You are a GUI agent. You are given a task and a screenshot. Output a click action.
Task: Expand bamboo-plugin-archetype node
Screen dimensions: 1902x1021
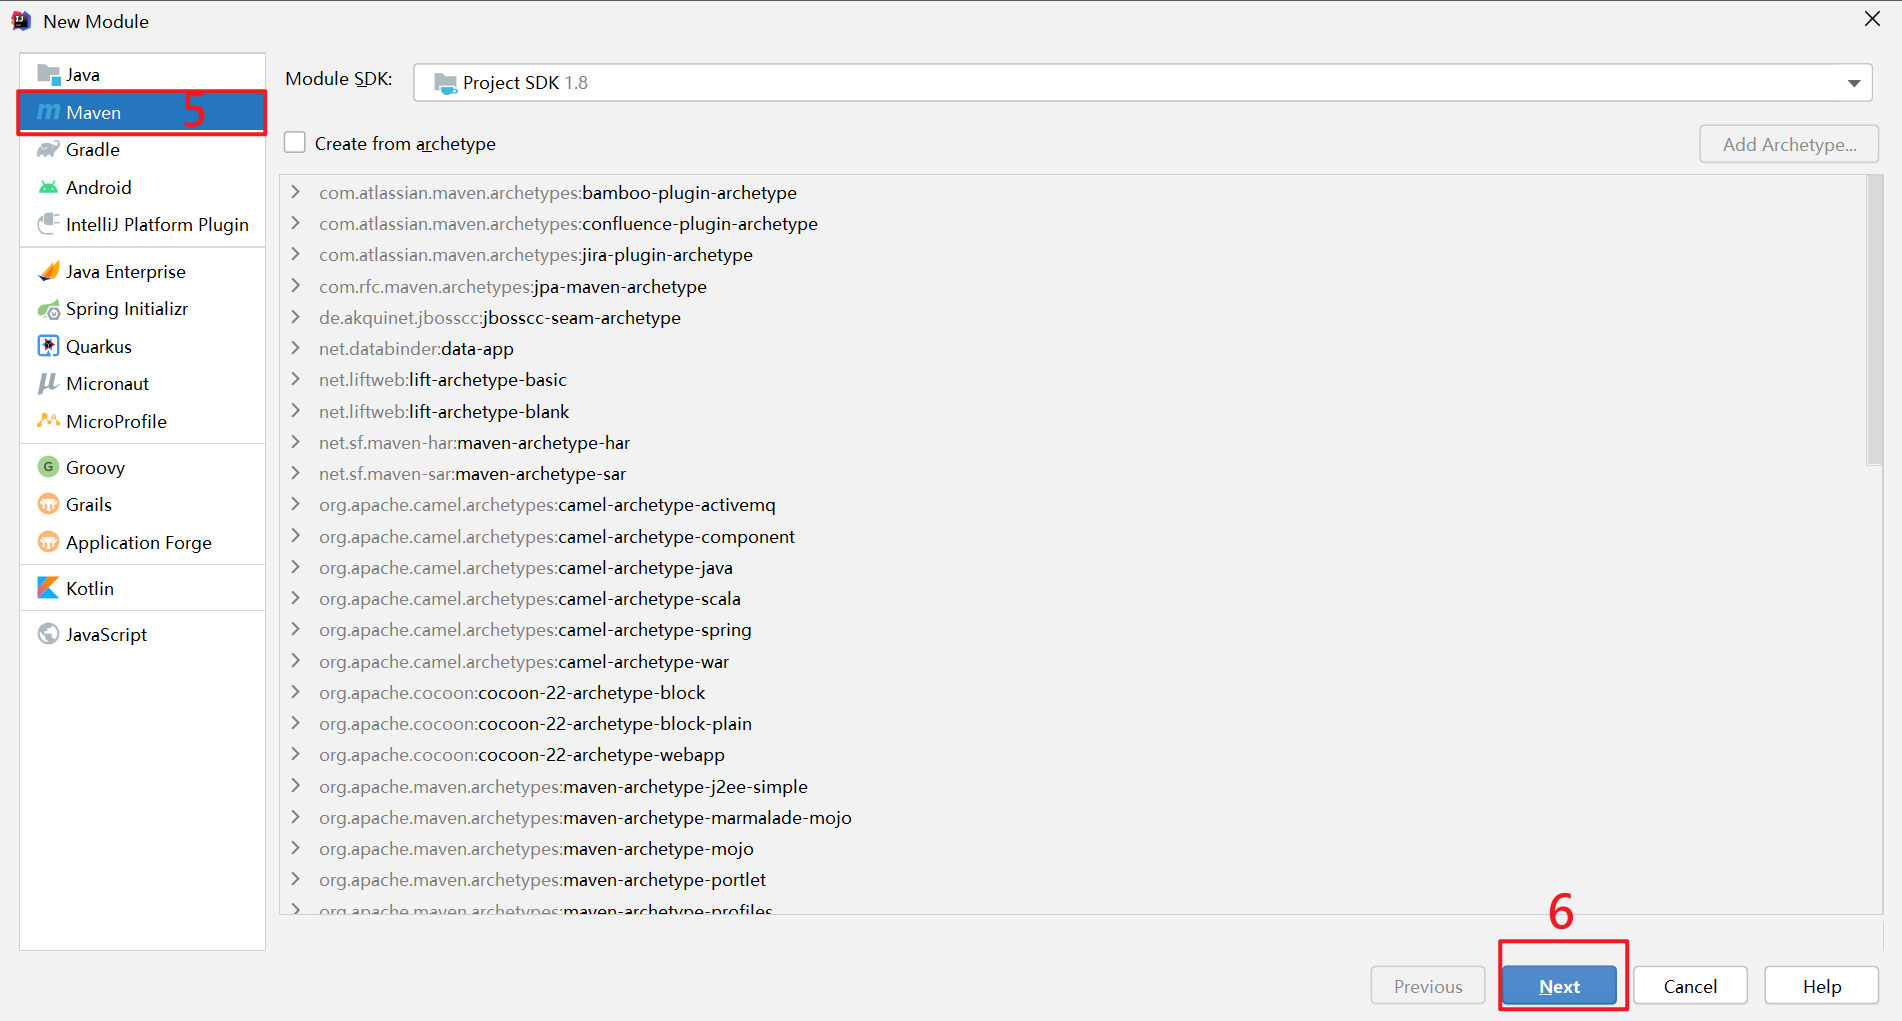295,192
